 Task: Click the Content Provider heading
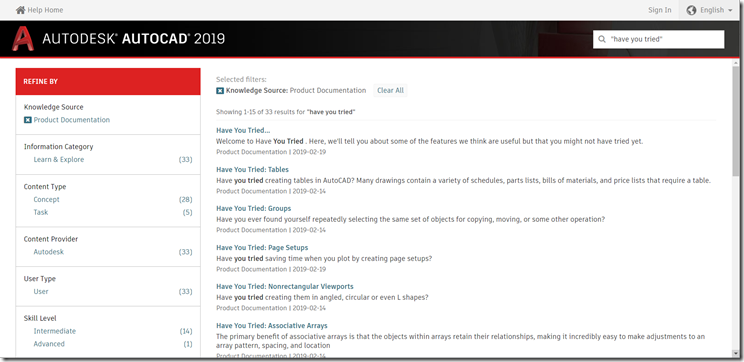(x=51, y=239)
